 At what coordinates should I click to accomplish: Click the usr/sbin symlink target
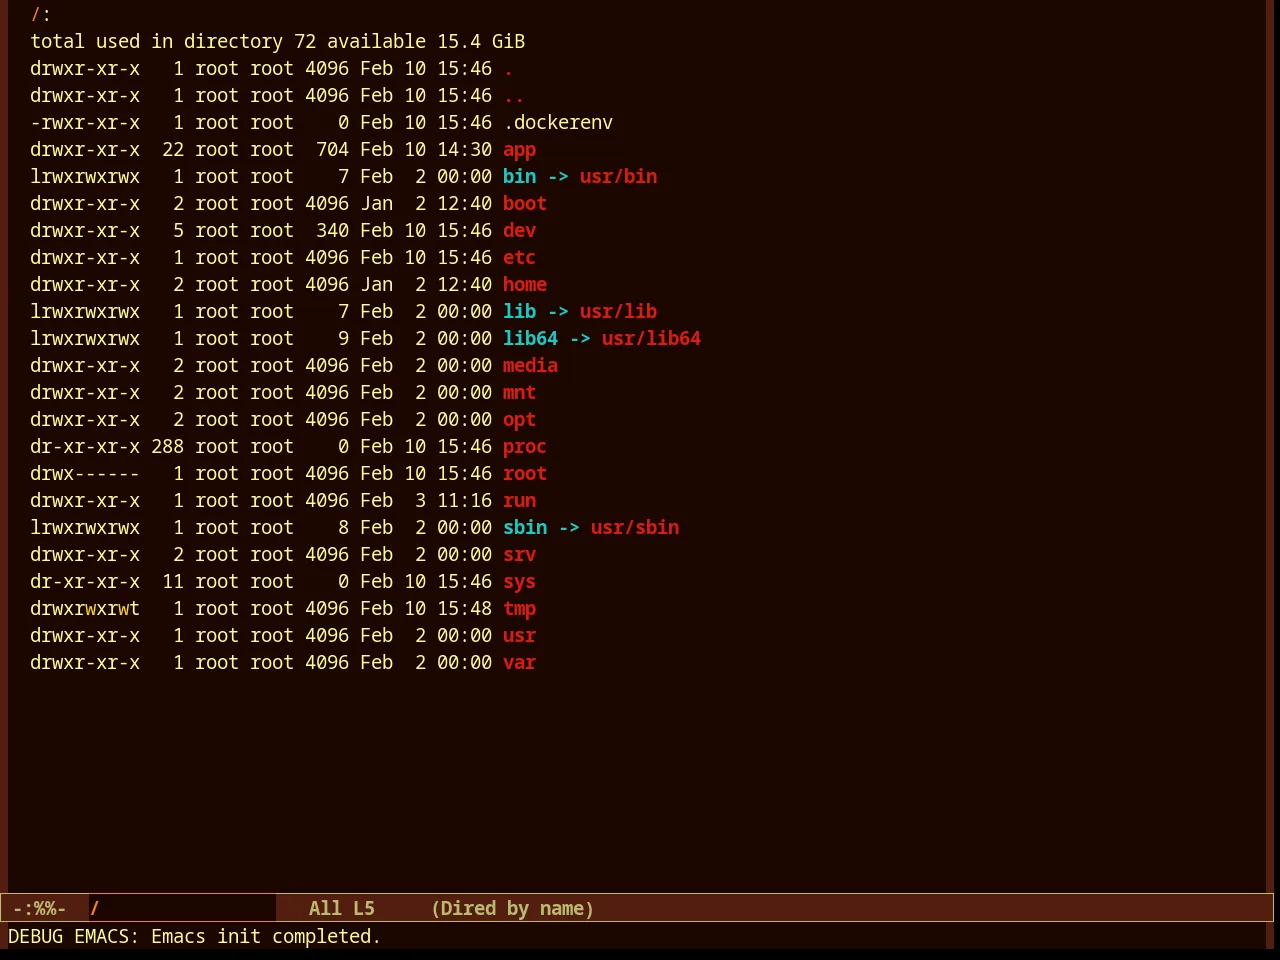click(634, 528)
